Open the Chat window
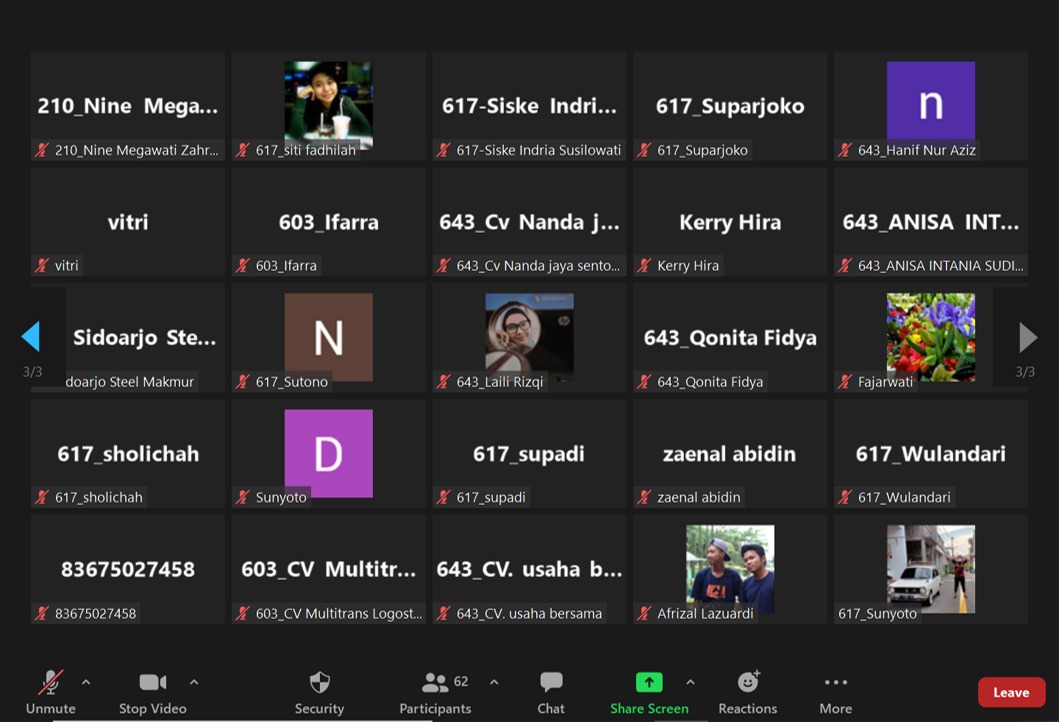The image size is (1059, 722). click(551, 683)
